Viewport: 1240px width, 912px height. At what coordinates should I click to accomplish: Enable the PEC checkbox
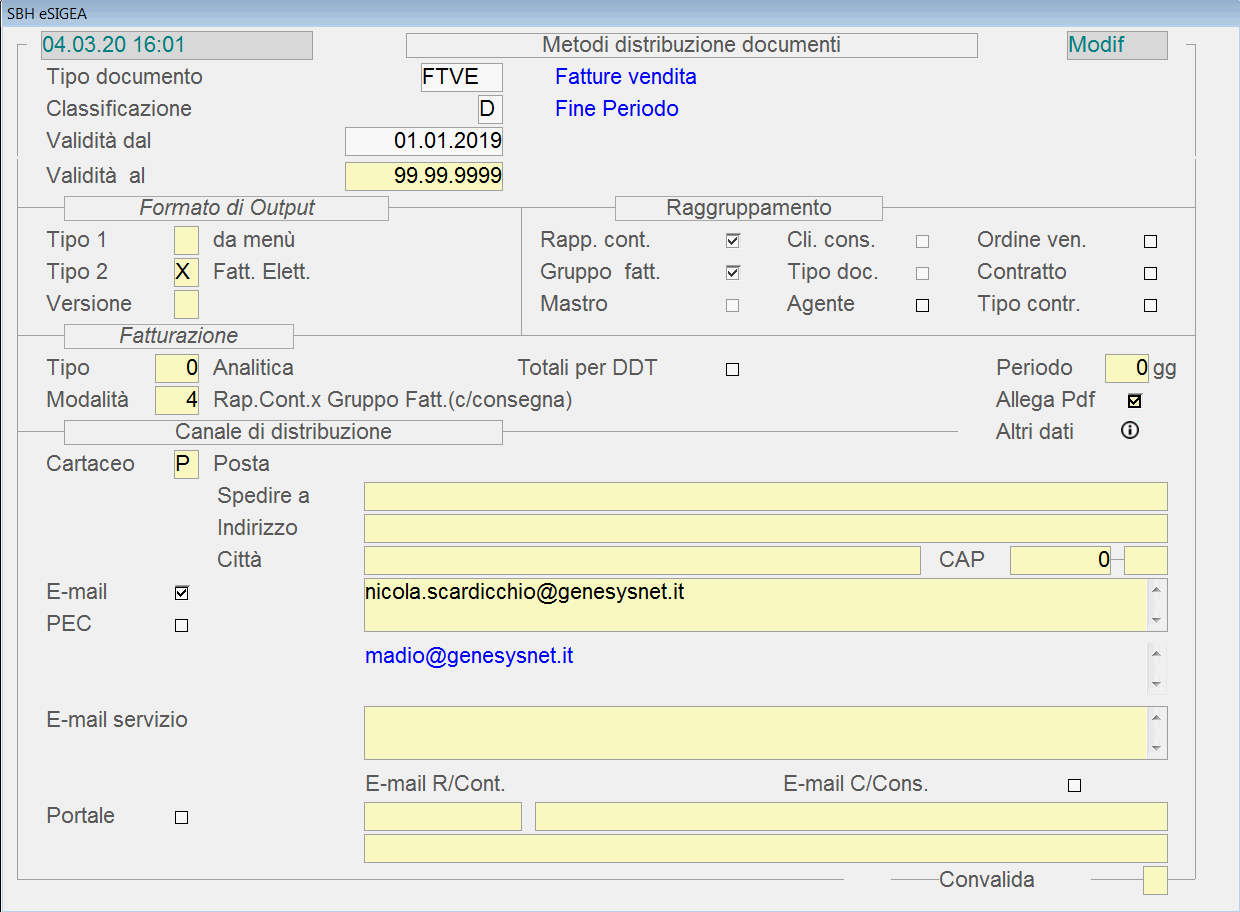181,626
